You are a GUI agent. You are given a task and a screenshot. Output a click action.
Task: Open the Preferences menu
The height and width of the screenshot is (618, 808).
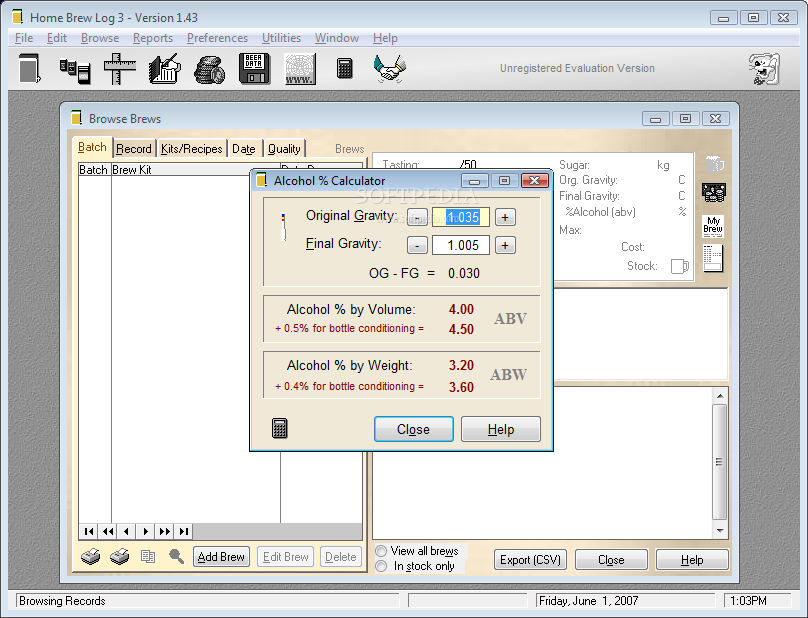coord(217,38)
